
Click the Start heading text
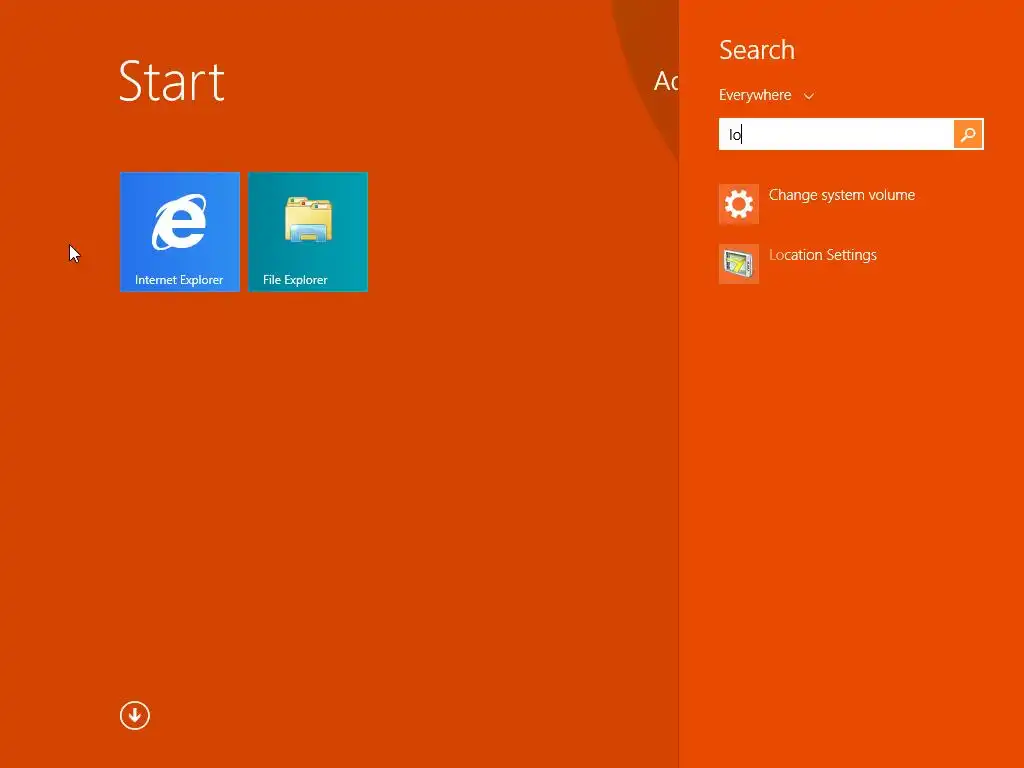click(x=172, y=81)
